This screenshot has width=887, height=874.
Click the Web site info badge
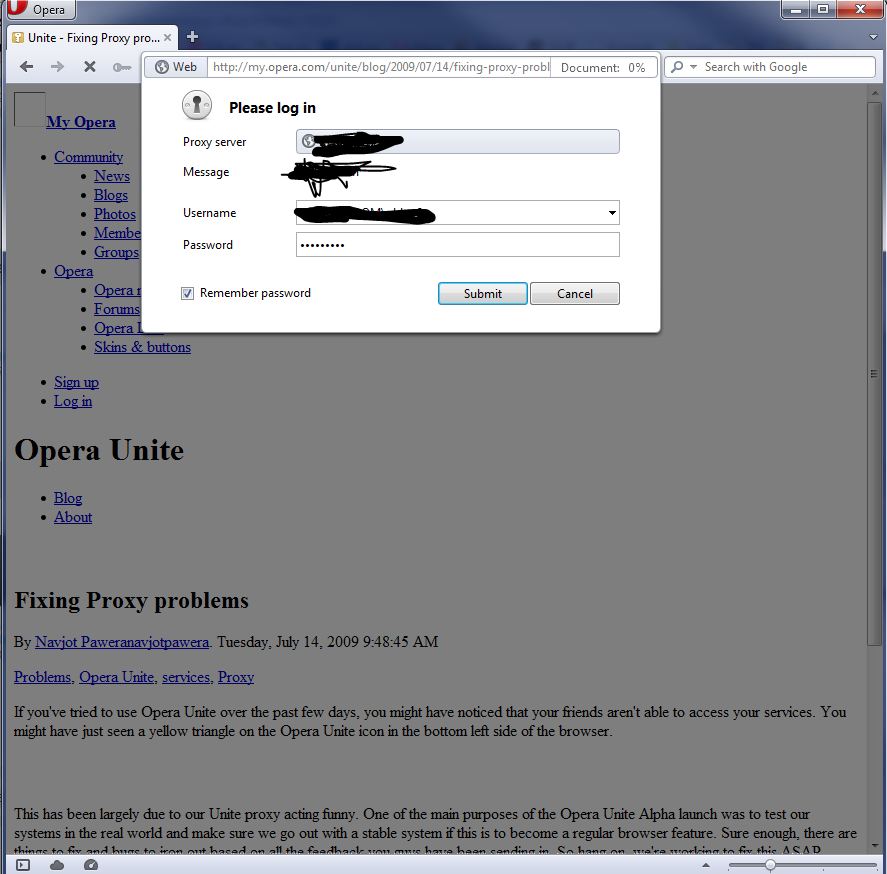coord(176,67)
